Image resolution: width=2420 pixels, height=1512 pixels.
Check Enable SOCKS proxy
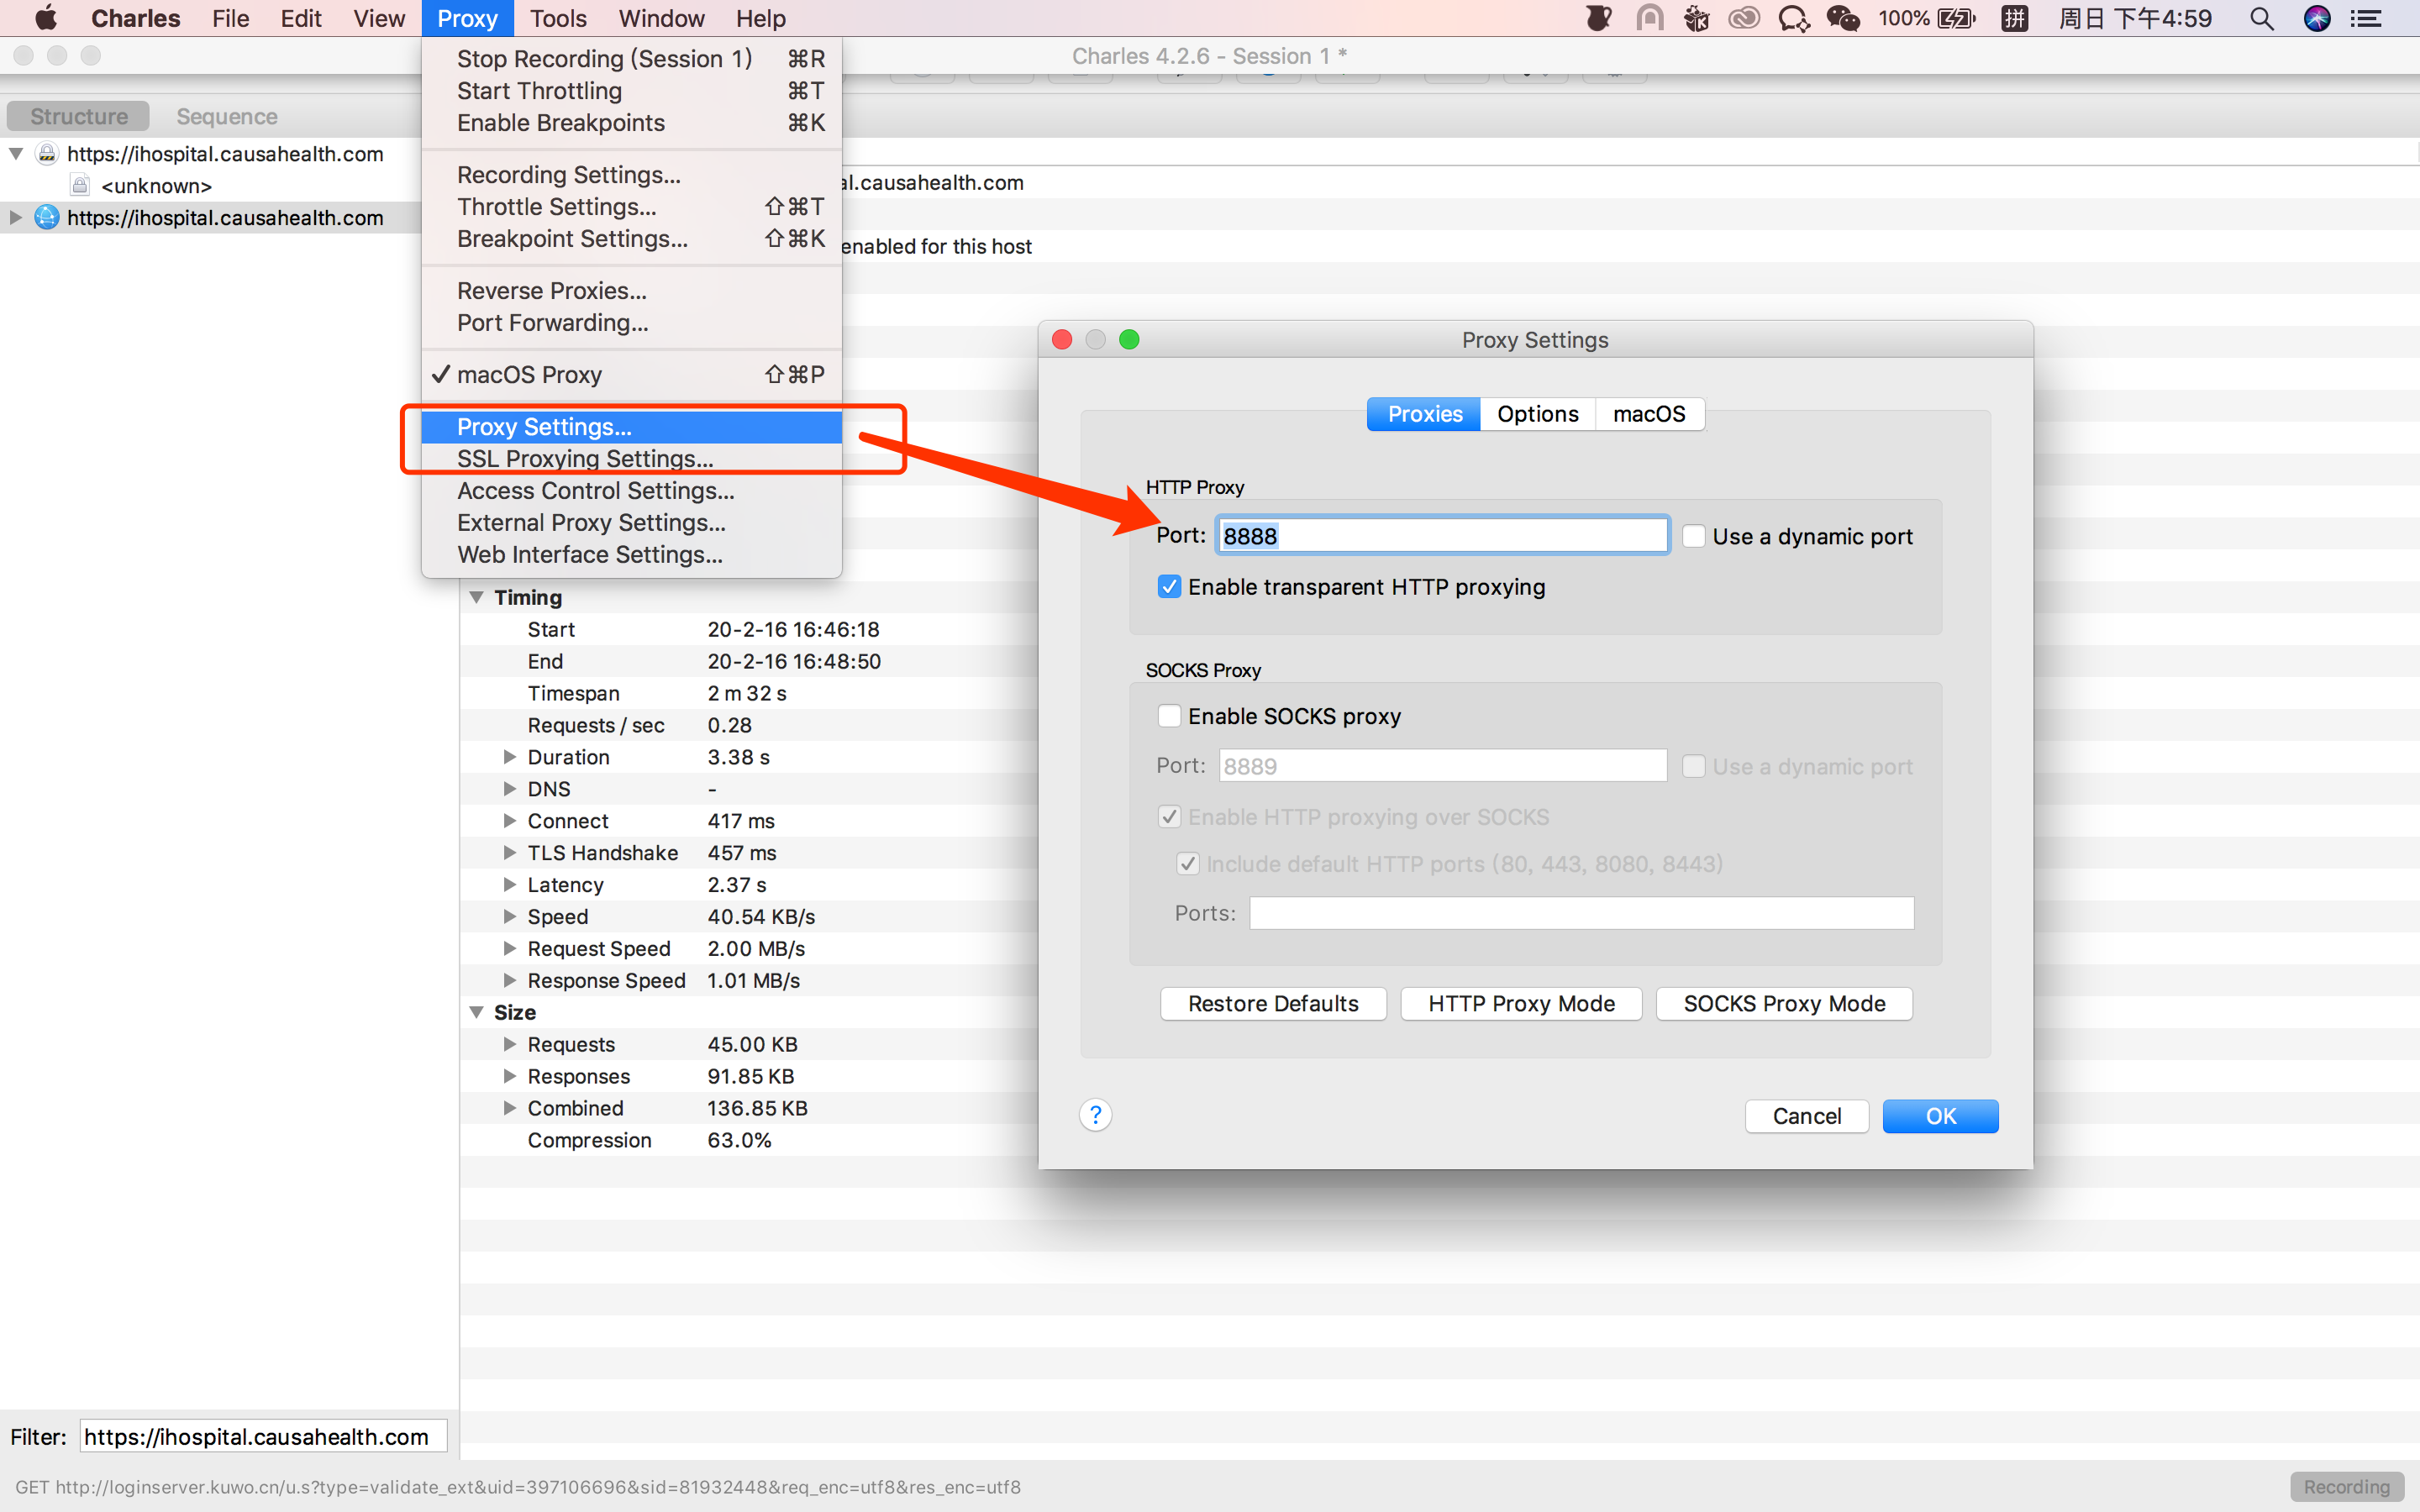click(x=1169, y=716)
